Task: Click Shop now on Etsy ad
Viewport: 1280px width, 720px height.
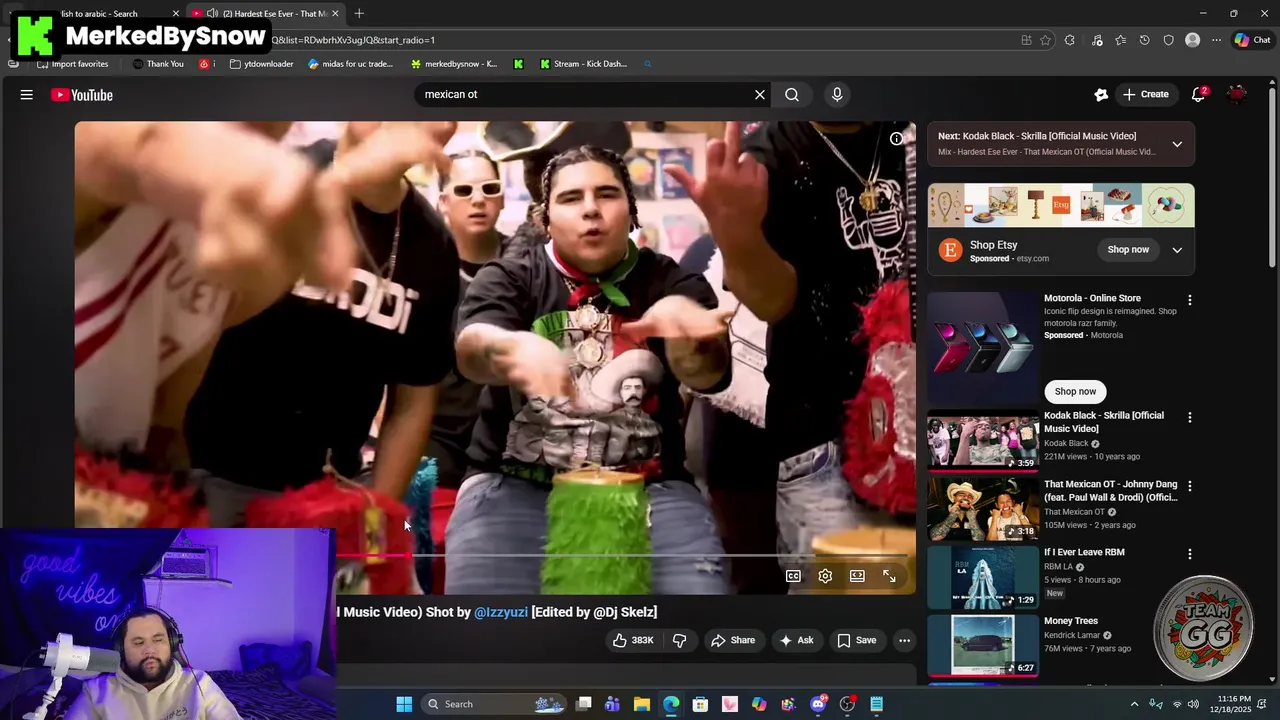Action: pos(1128,250)
